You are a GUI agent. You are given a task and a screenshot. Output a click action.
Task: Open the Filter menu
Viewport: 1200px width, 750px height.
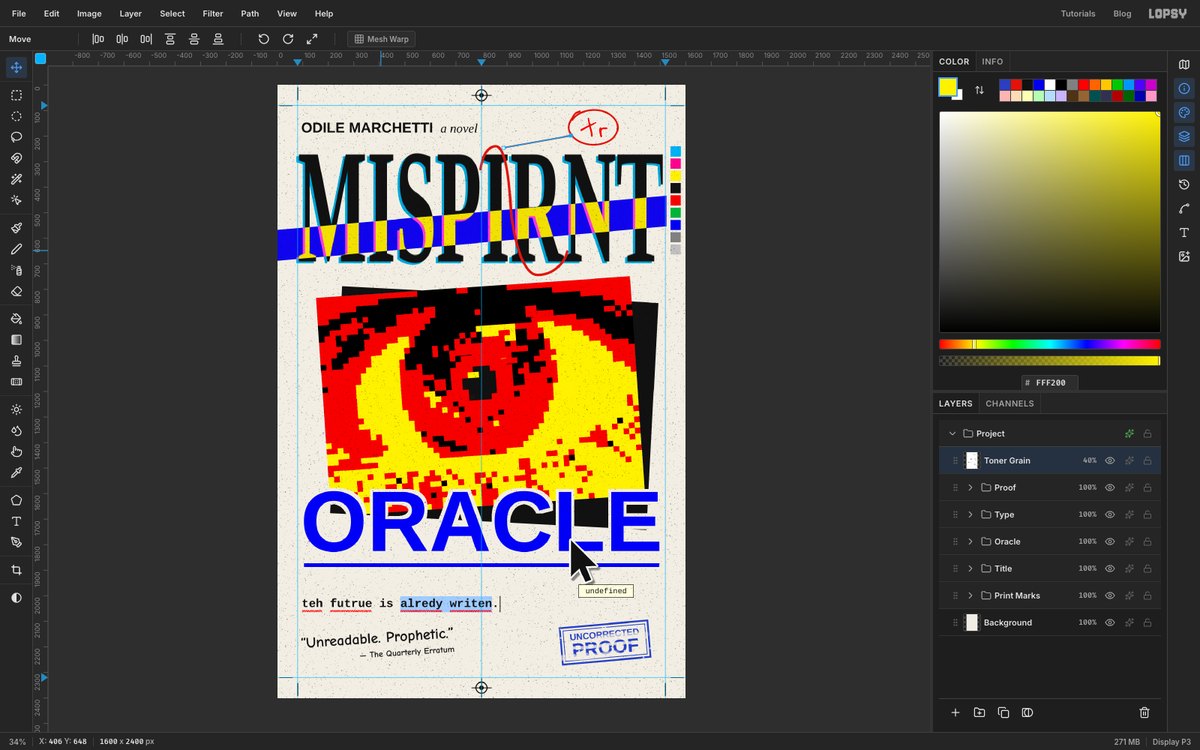pyautogui.click(x=213, y=14)
